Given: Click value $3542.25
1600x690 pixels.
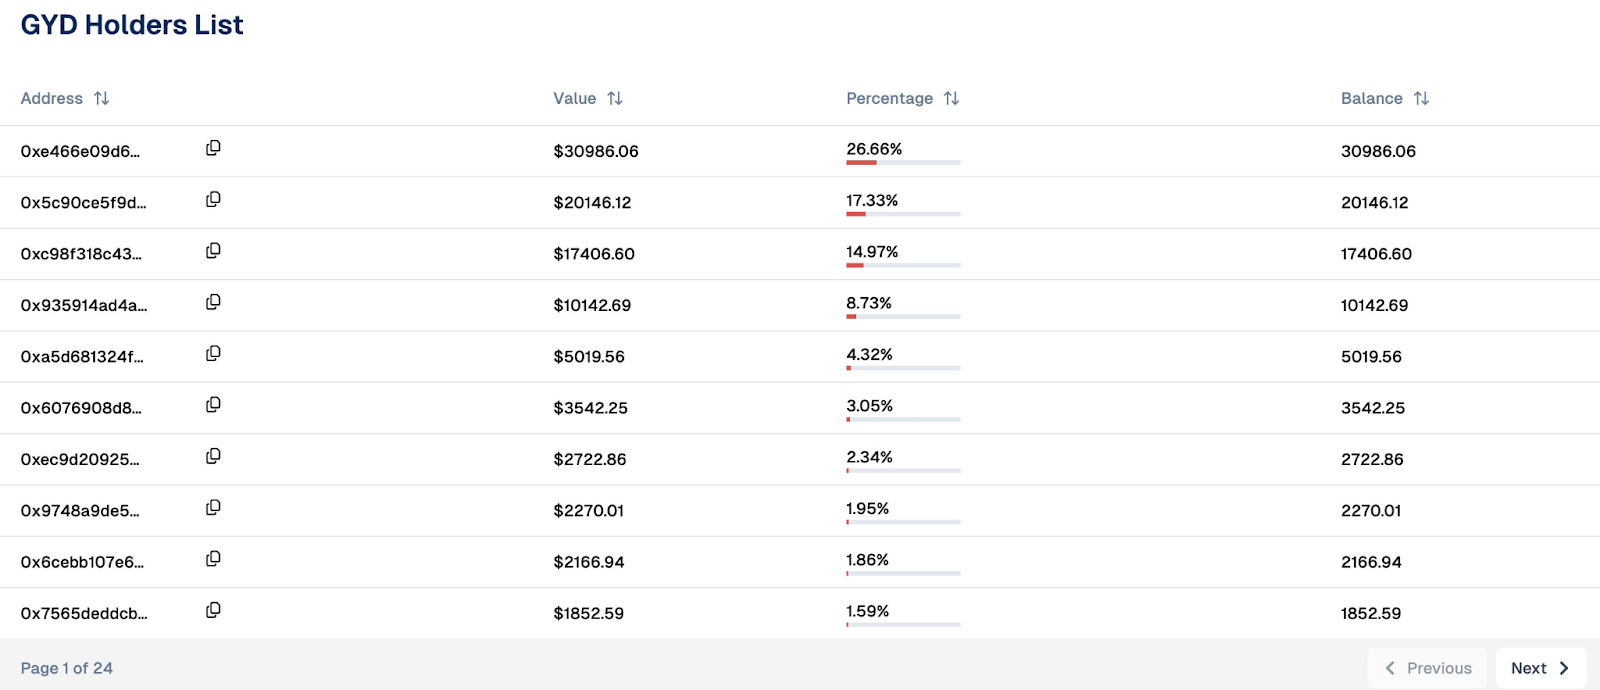Looking at the screenshot, I should click(590, 408).
